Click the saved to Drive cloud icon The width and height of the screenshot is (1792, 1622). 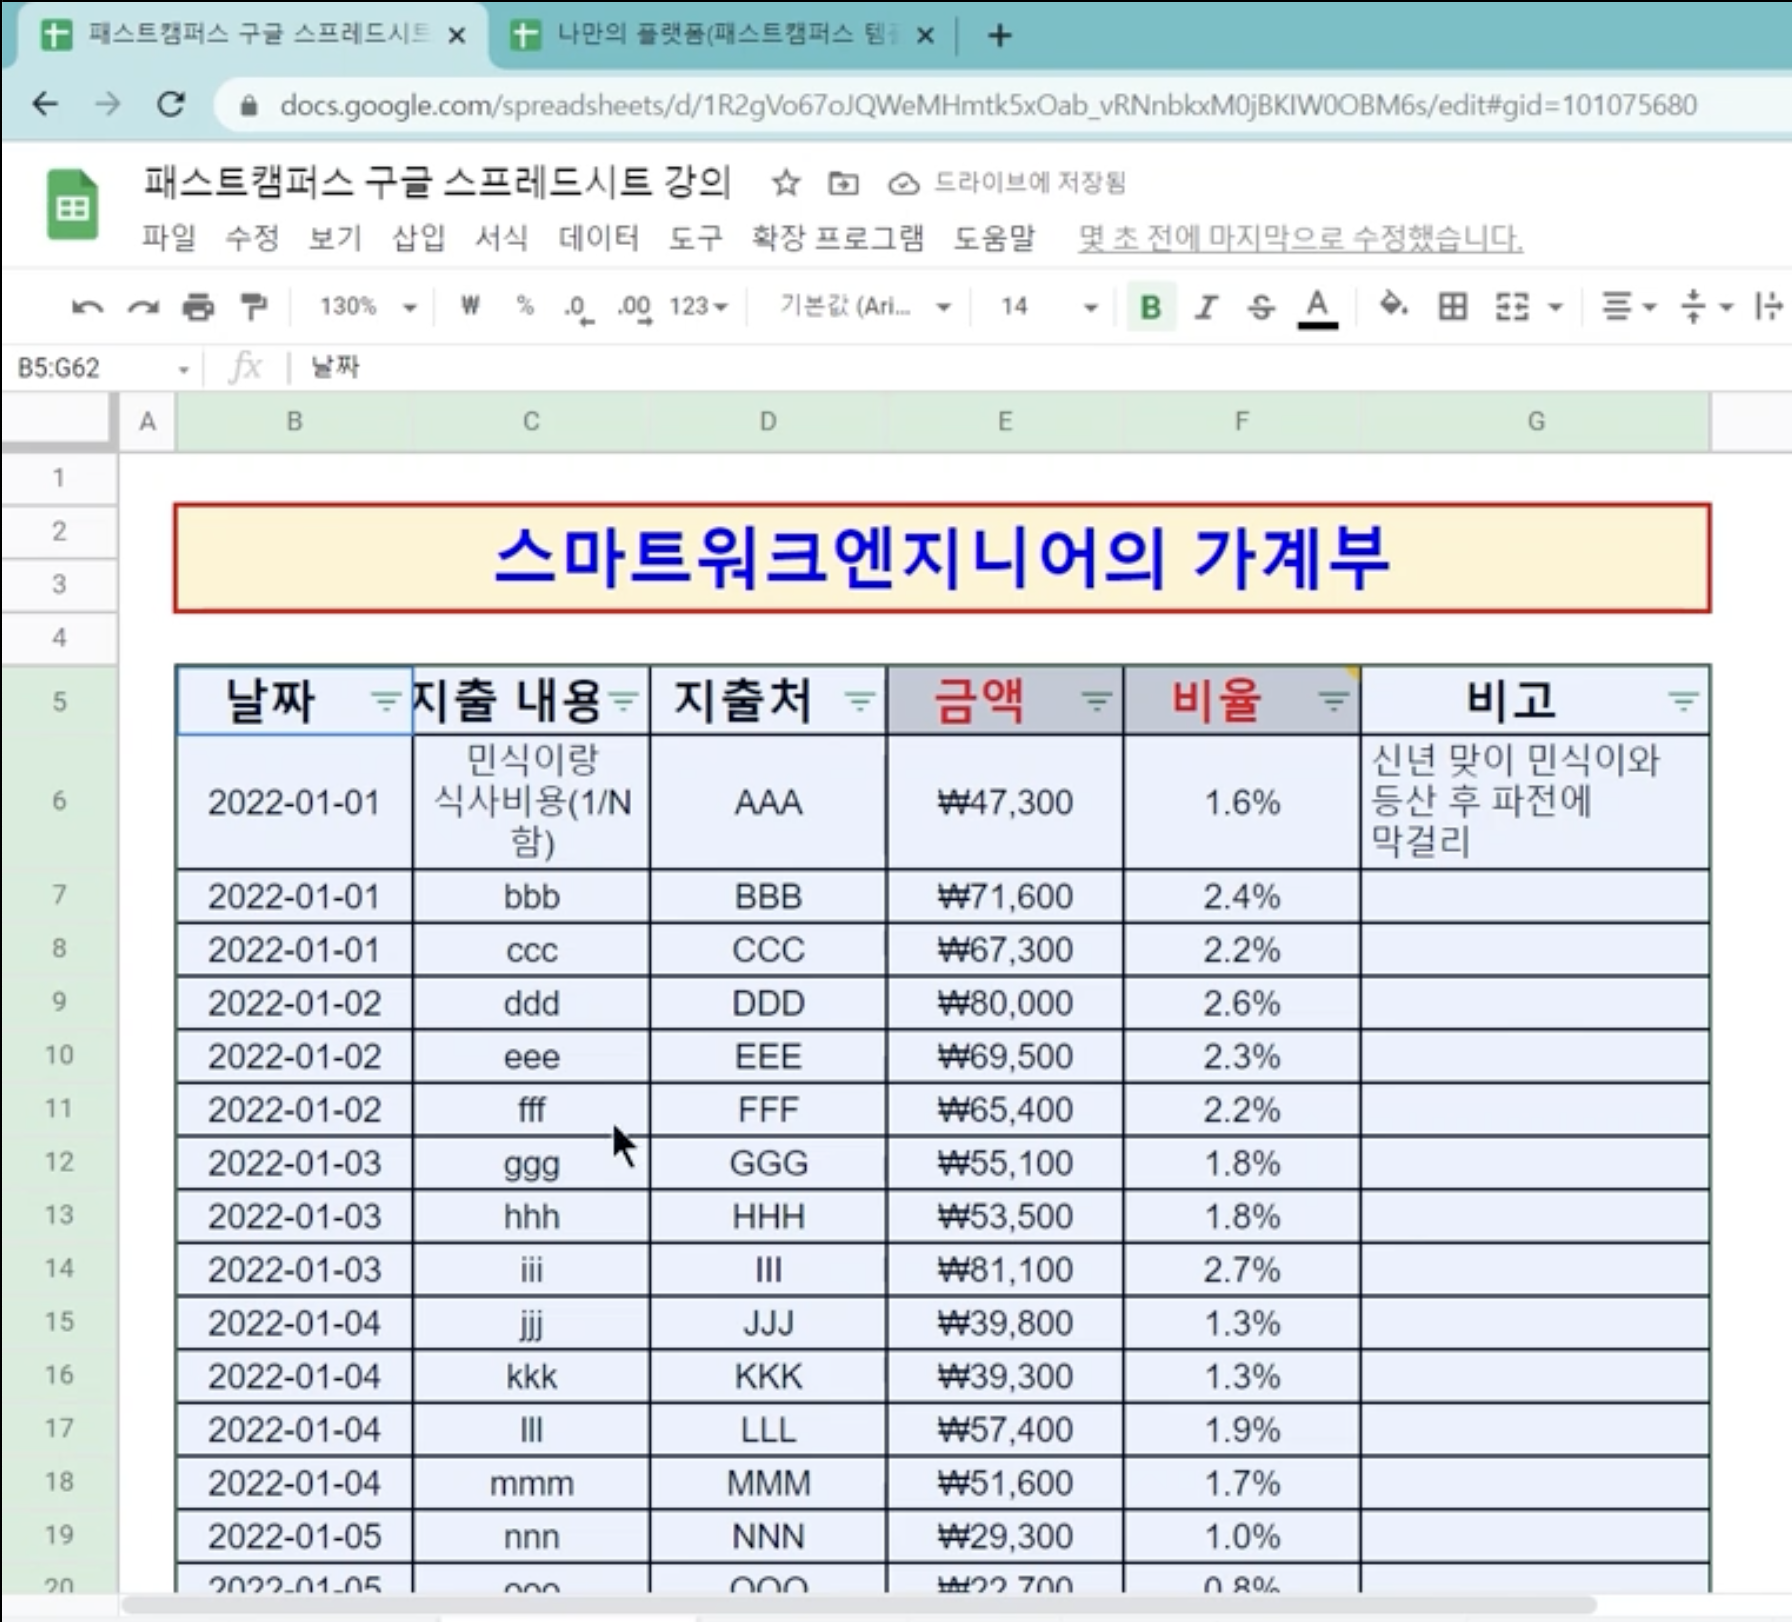click(x=903, y=184)
